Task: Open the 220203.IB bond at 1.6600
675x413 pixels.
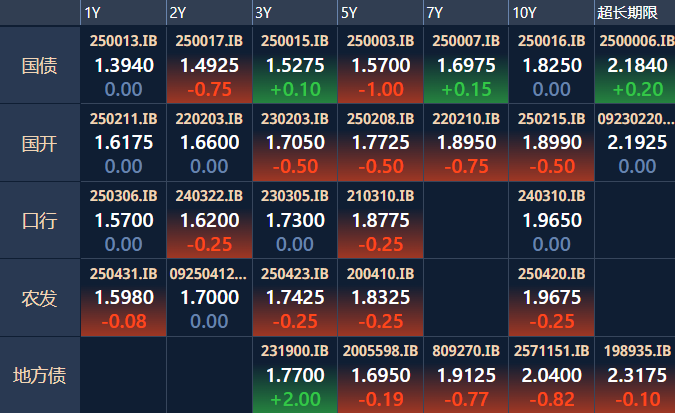Action: tap(209, 143)
